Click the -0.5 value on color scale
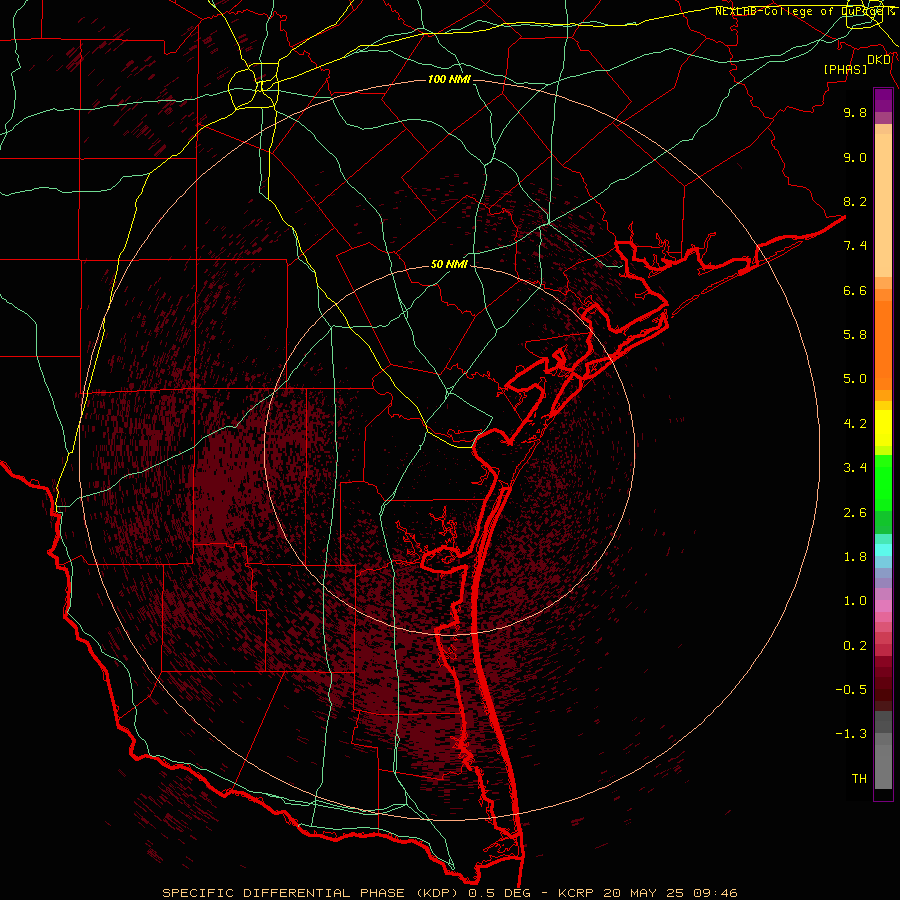Viewport: 900px width, 900px height. (x=851, y=690)
